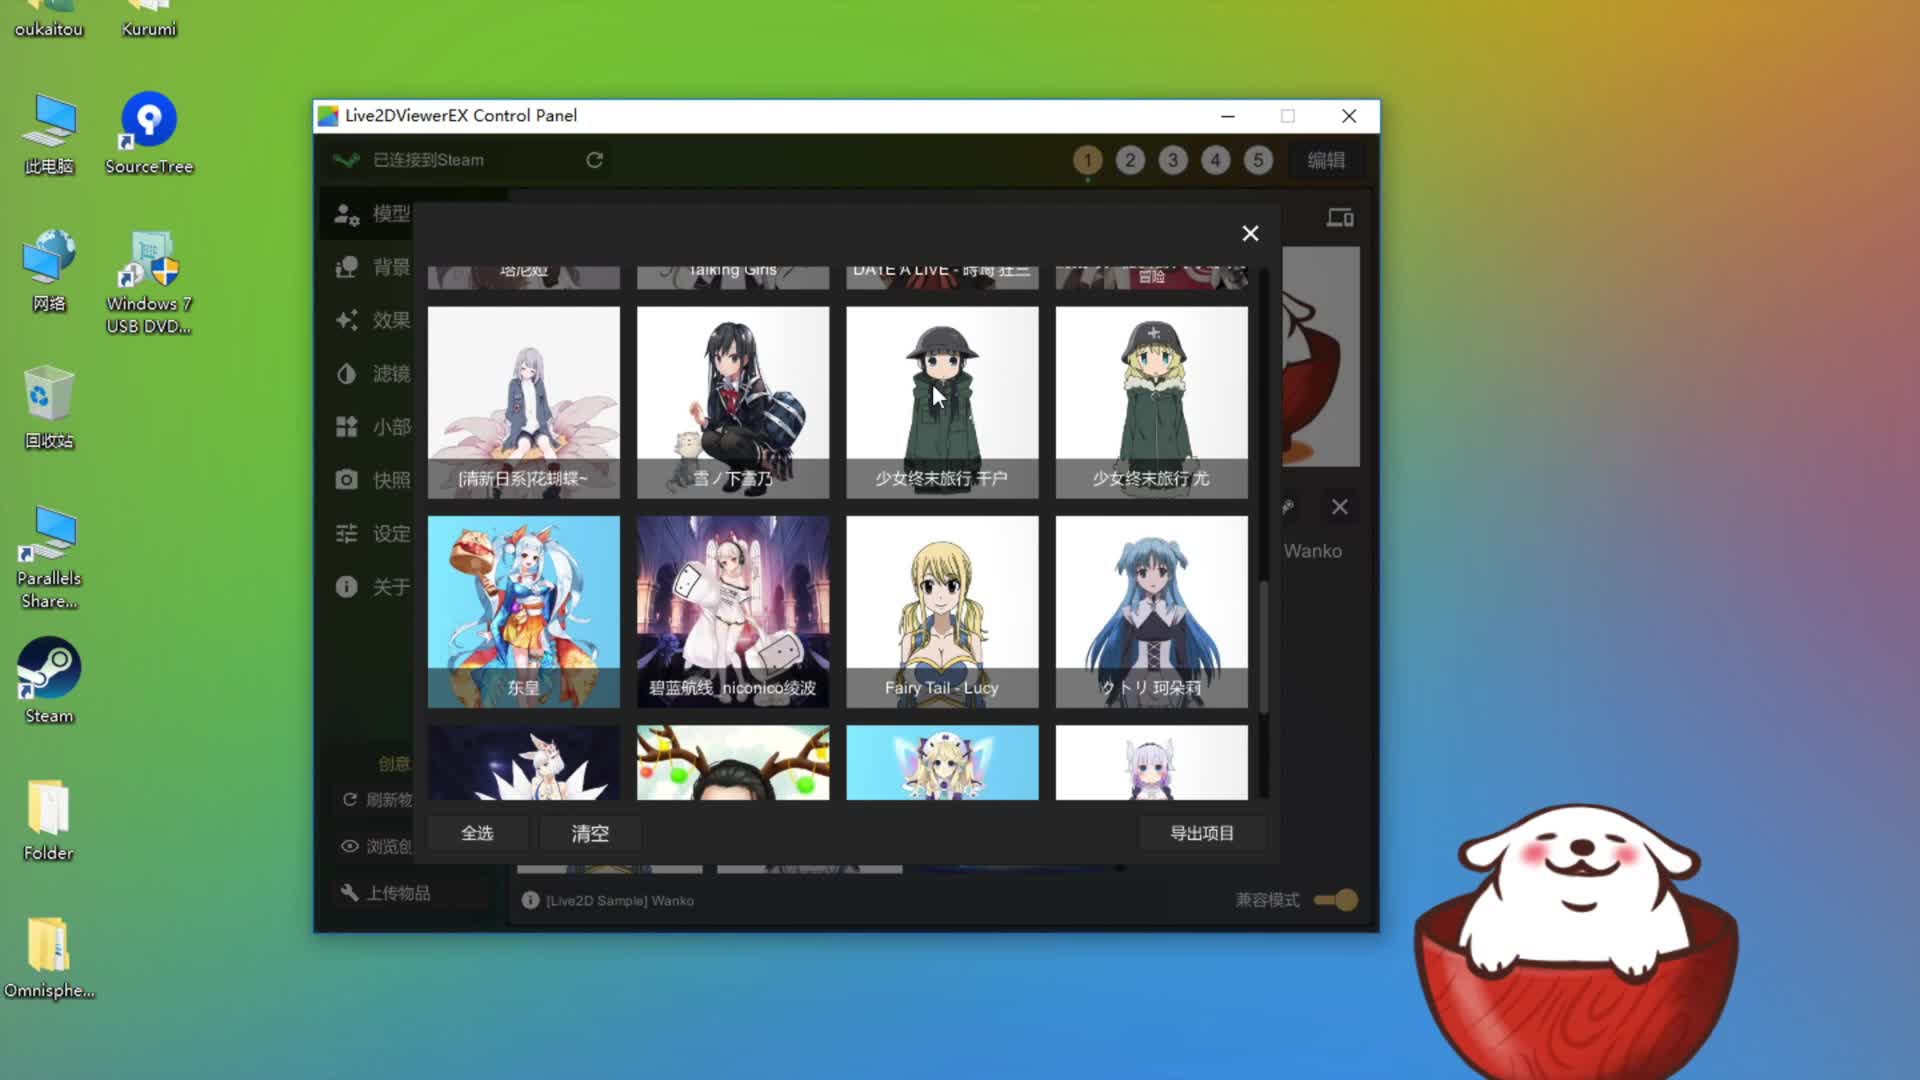Viewport: 1920px width, 1080px height.
Task: Open the 滤镜 (filter) sidebar section
Action: (372, 374)
